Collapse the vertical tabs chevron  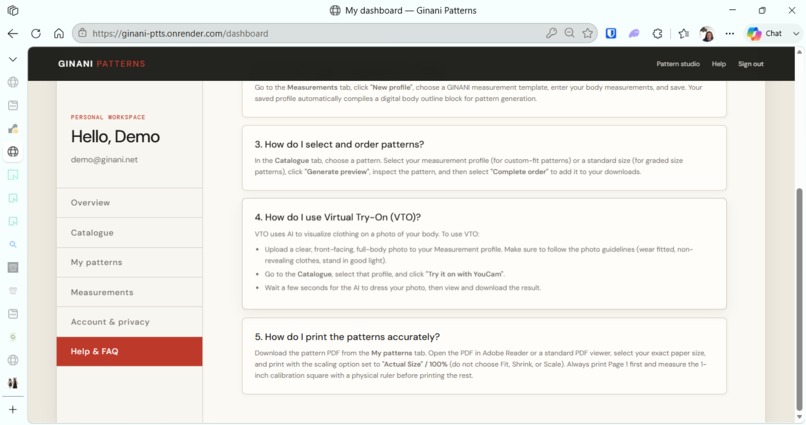coord(13,59)
